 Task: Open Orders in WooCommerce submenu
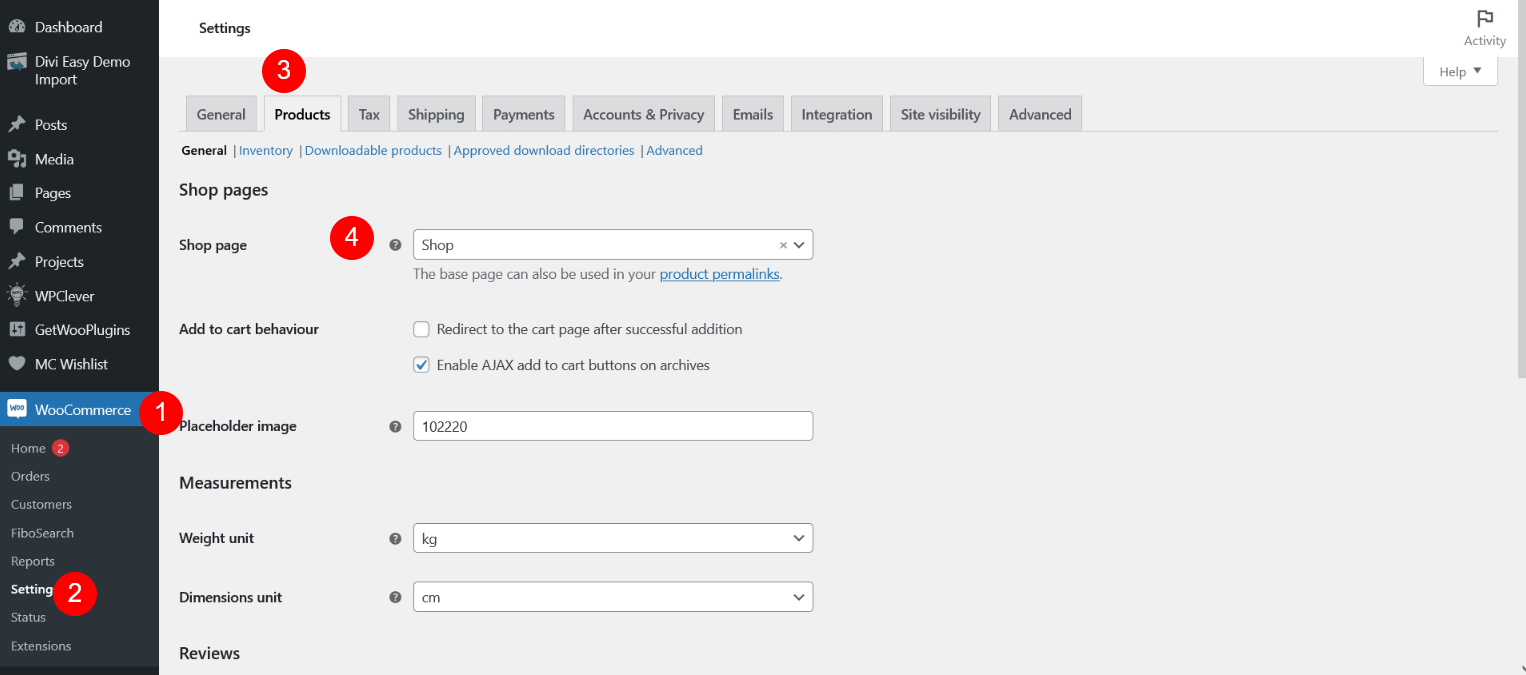tap(30, 476)
